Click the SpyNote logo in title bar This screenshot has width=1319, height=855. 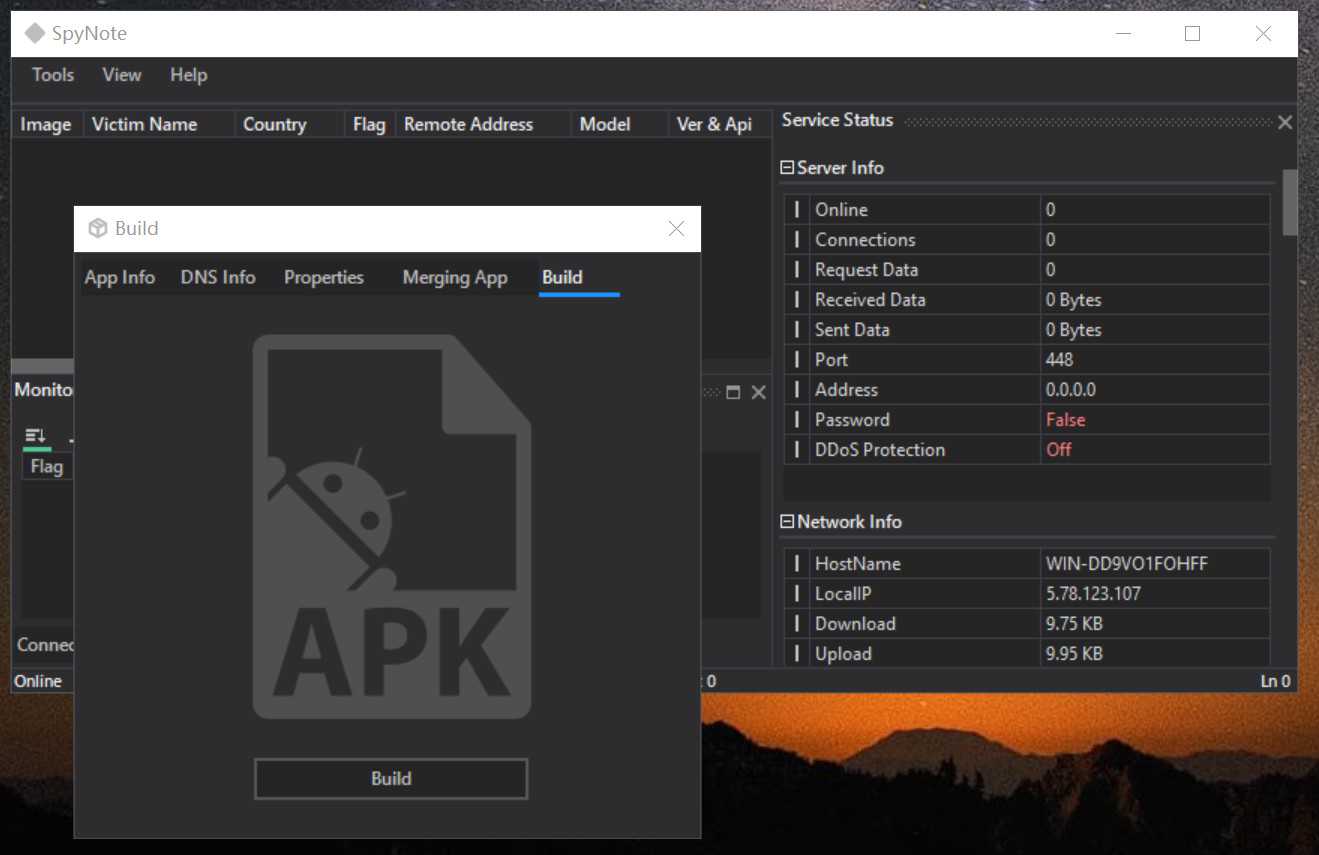click(x=35, y=34)
